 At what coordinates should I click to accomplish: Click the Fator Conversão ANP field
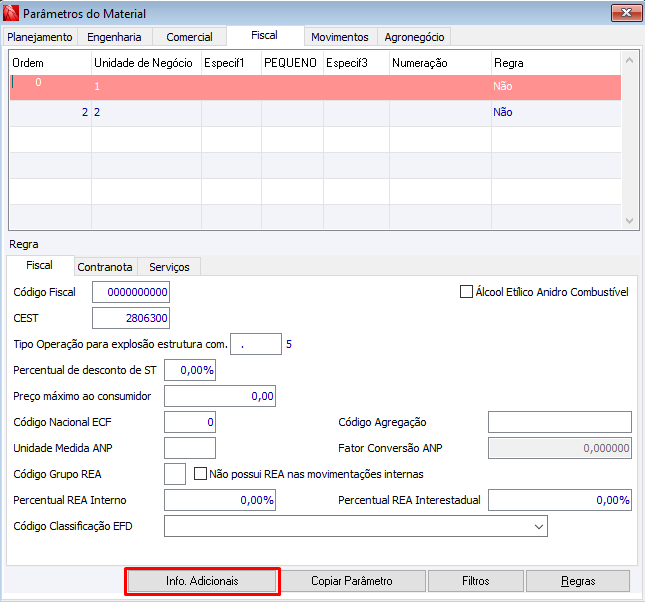[x=560, y=448]
